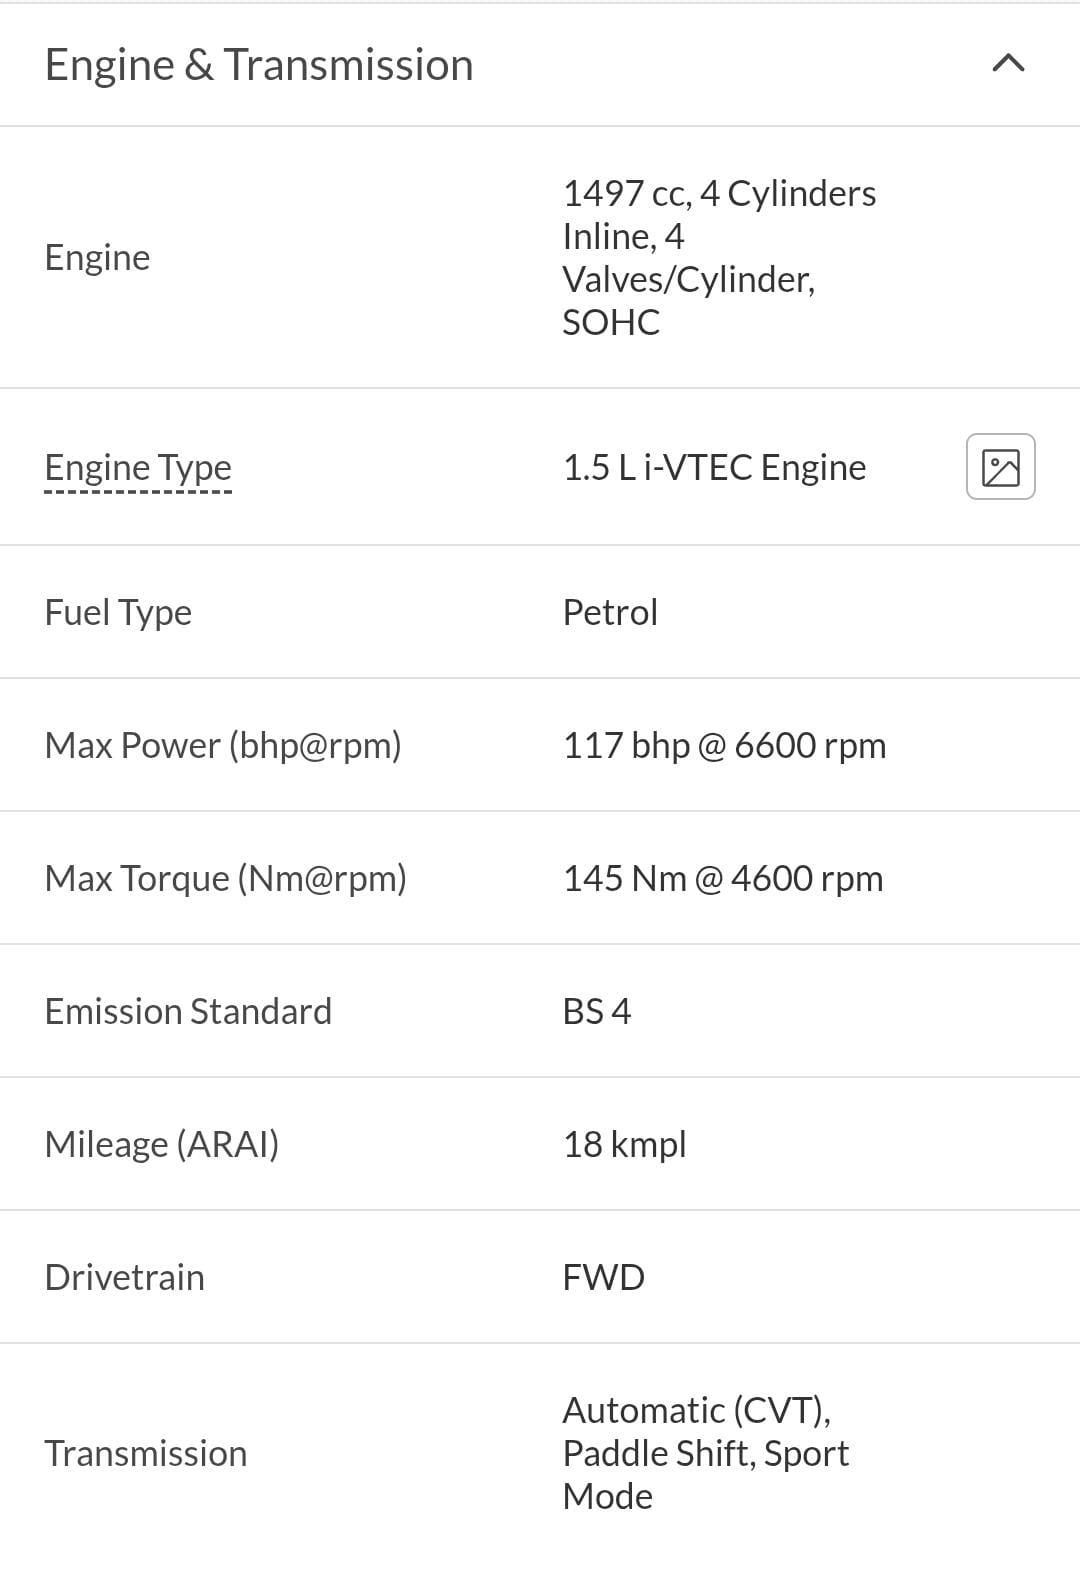Select the Transmission row label
Image resolution: width=1080 pixels, height=1577 pixels.
[145, 1453]
